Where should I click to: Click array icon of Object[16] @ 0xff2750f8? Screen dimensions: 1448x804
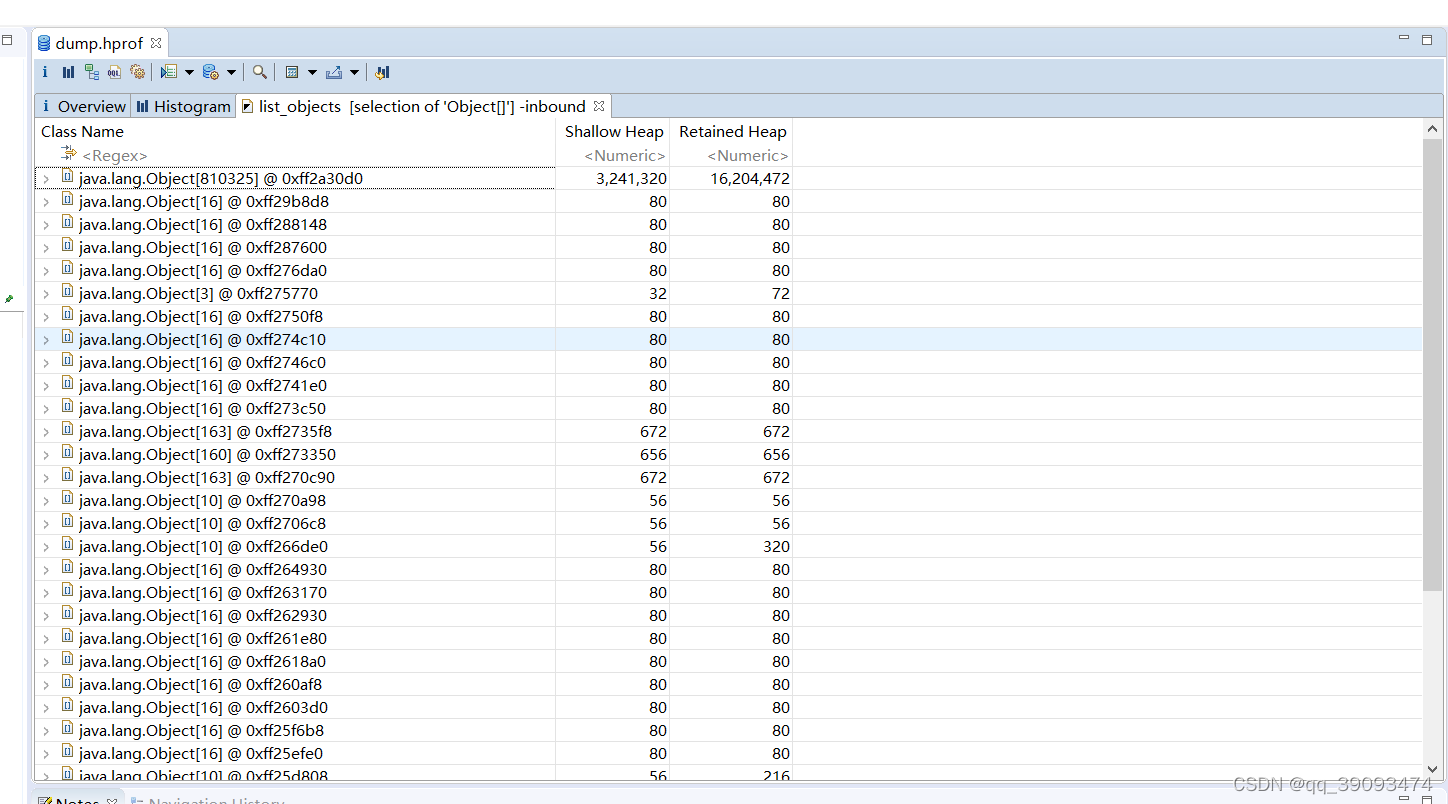pos(68,315)
